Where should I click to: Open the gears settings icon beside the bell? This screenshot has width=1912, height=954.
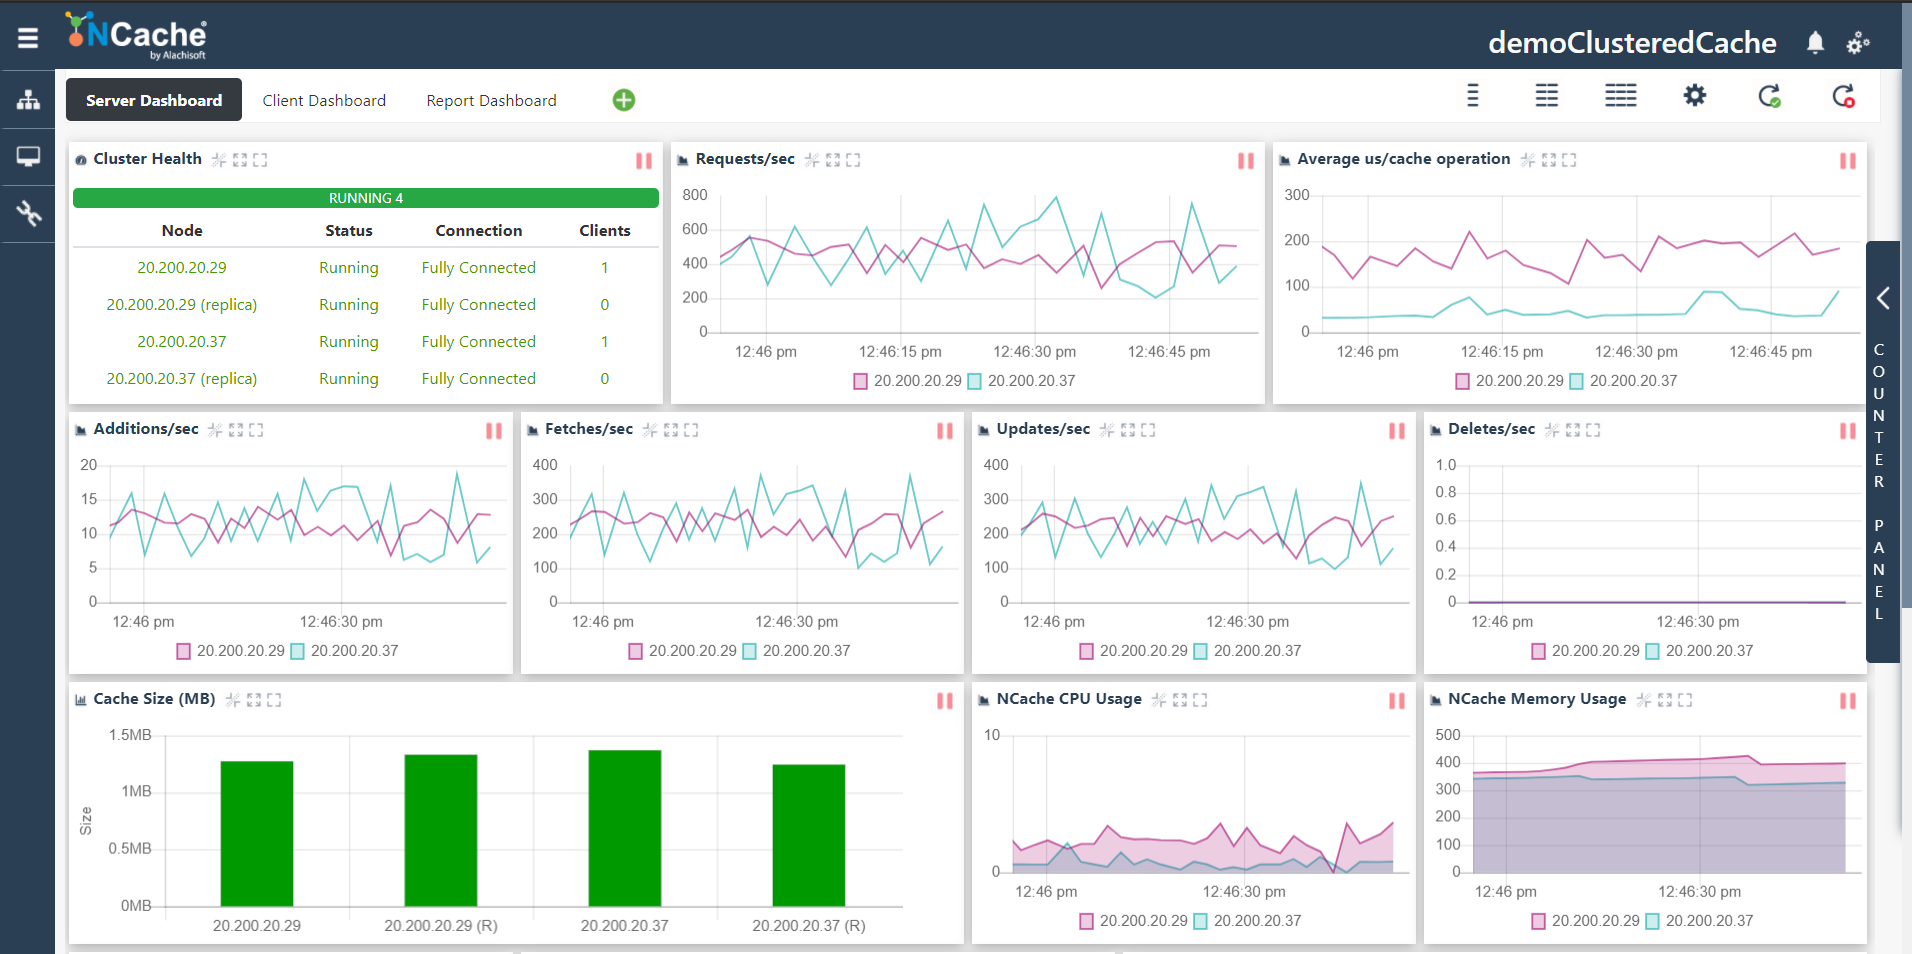(1858, 43)
